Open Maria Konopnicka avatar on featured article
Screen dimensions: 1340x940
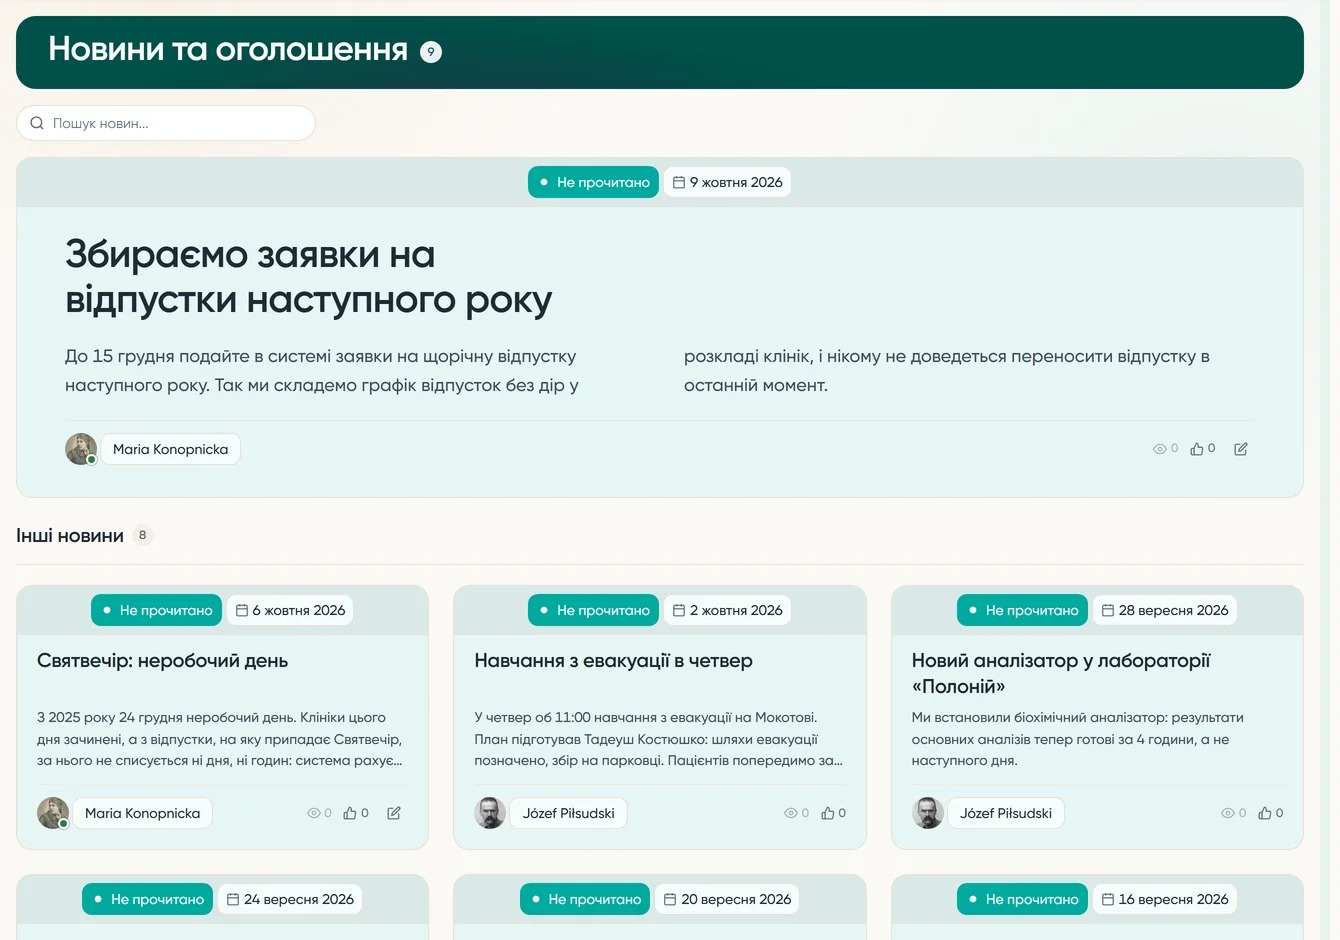[x=81, y=449]
